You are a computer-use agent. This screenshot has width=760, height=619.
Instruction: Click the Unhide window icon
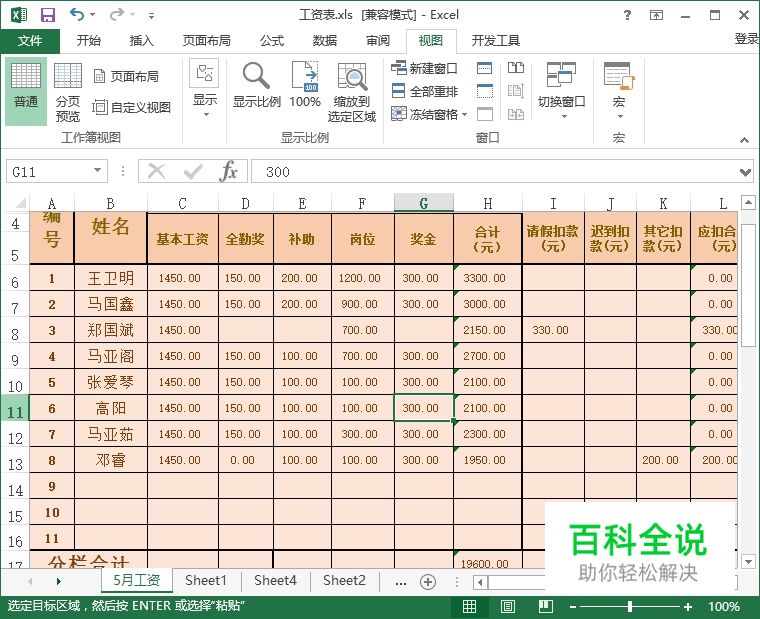point(485,114)
